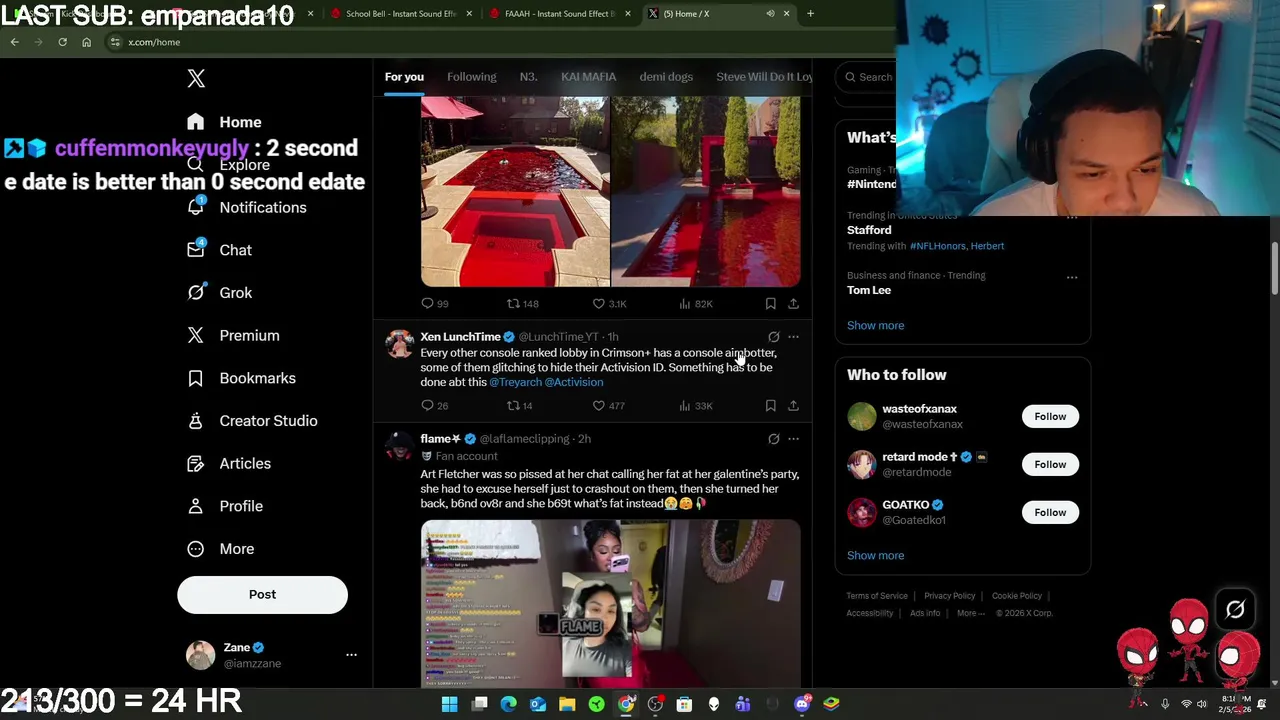Viewport: 1280px width, 720px height.
Task: Open more options on flame's post
Action: pyautogui.click(x=793, y=439)
